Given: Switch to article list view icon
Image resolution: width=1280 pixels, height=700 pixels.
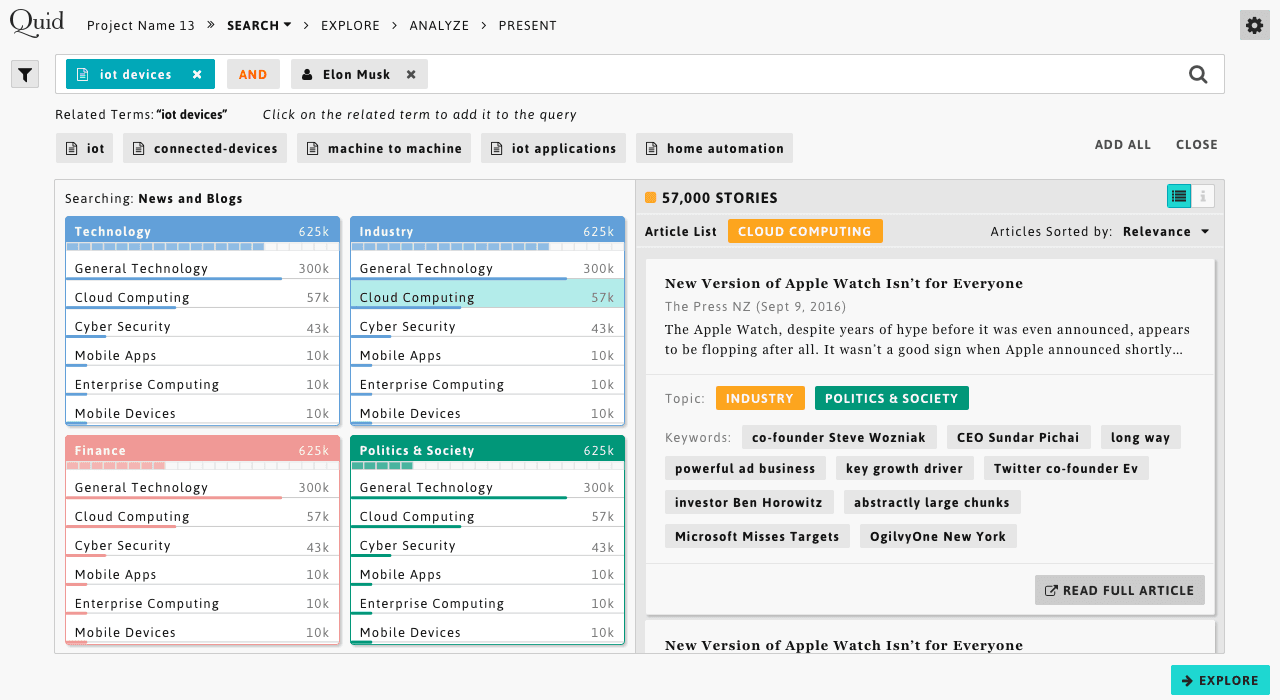Looking at the screenshot, I should pyautogui.click(x=1179, y=196).
